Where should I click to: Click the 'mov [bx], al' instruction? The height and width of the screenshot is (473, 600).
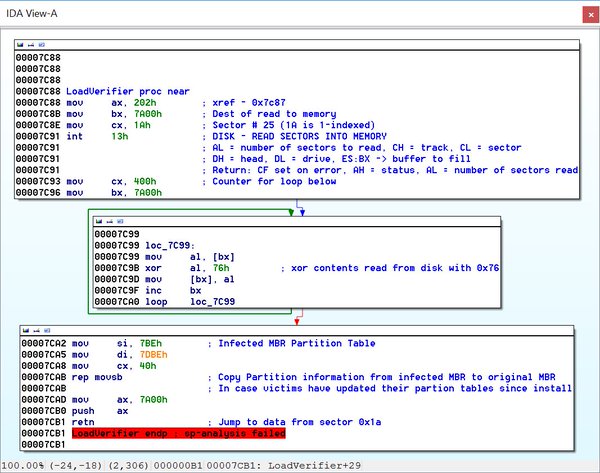(x=190, y=279)
